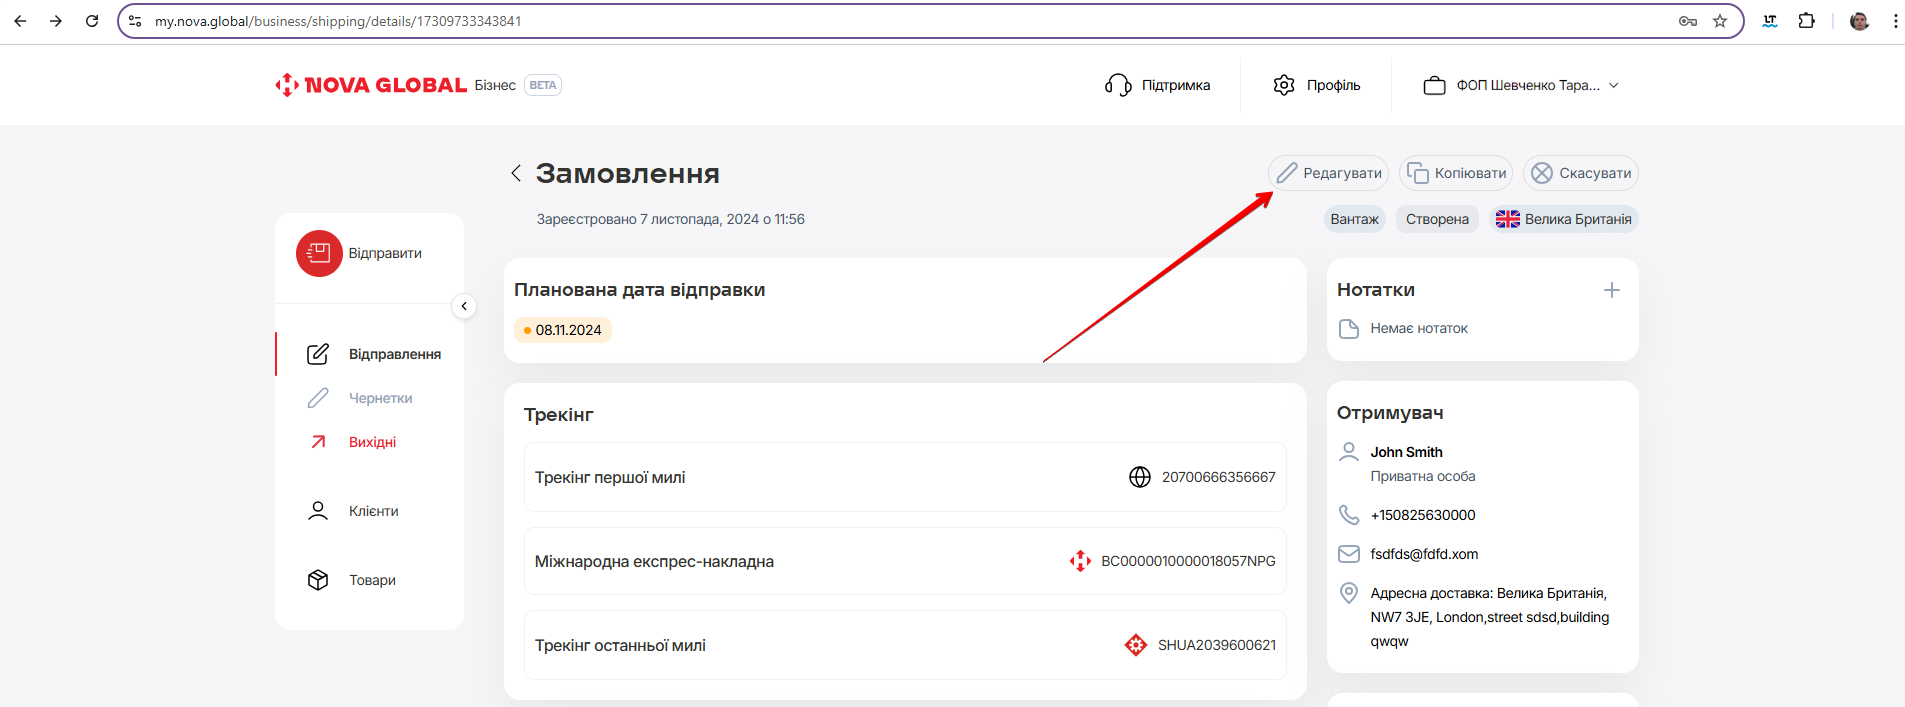Viewport: 1905px width, 707px height.
Task: Click the Nova Global logo
Action: point(371,85)
